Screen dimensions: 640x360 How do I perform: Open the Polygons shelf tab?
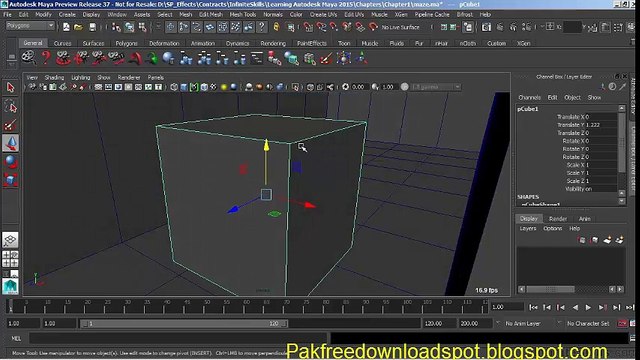[127, 43]
